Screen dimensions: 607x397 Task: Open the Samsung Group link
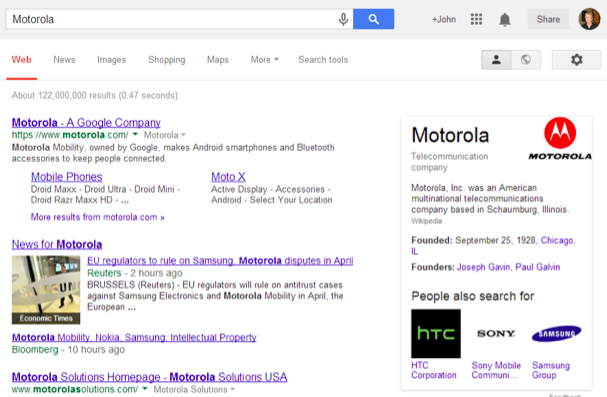(550, 370)
